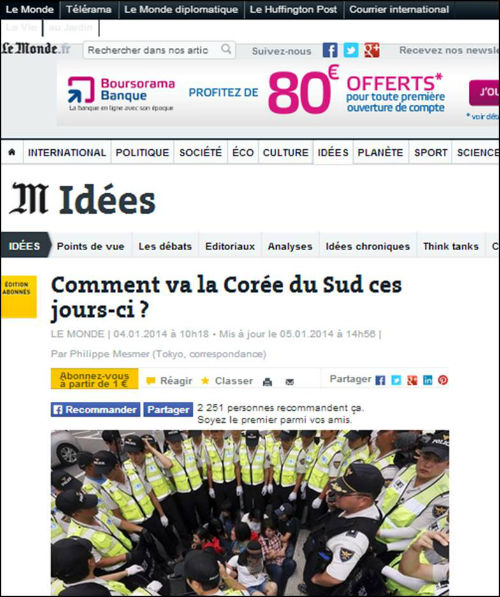Screen dimensions: 500x597
Task: Open Le Monde Google Plus icon
Action: point(372,50)
